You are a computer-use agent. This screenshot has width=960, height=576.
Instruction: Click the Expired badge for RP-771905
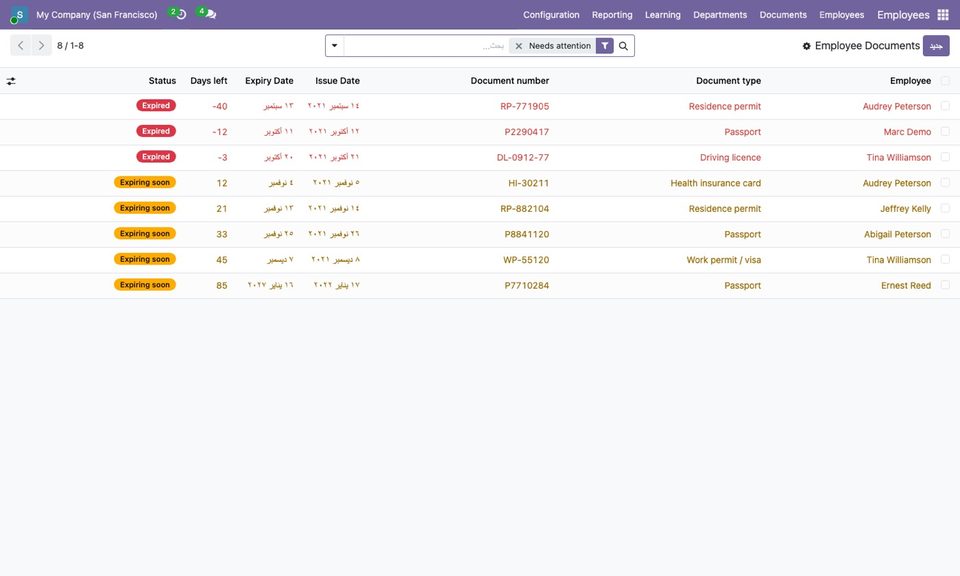click(156, 105)
